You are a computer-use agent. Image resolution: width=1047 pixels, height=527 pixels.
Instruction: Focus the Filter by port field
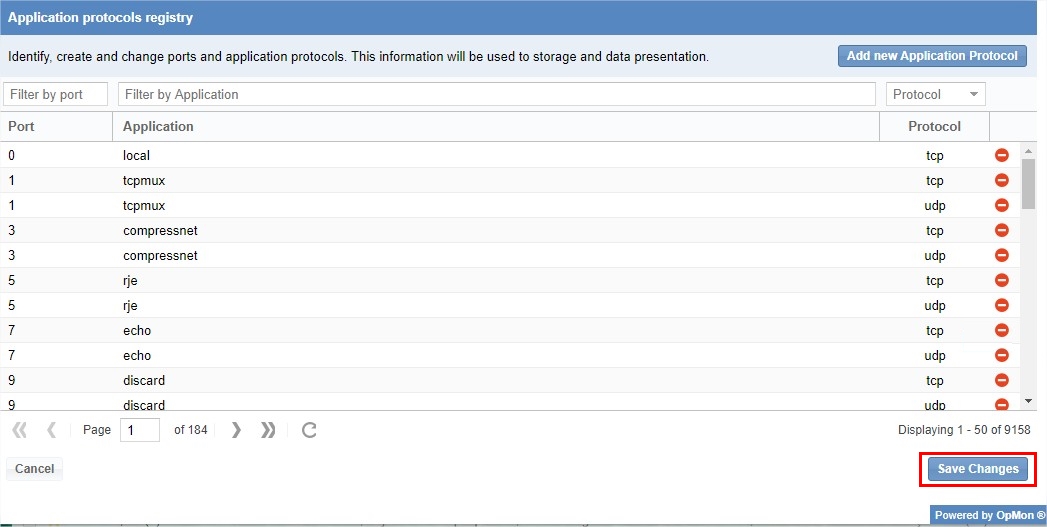point(56,94)
